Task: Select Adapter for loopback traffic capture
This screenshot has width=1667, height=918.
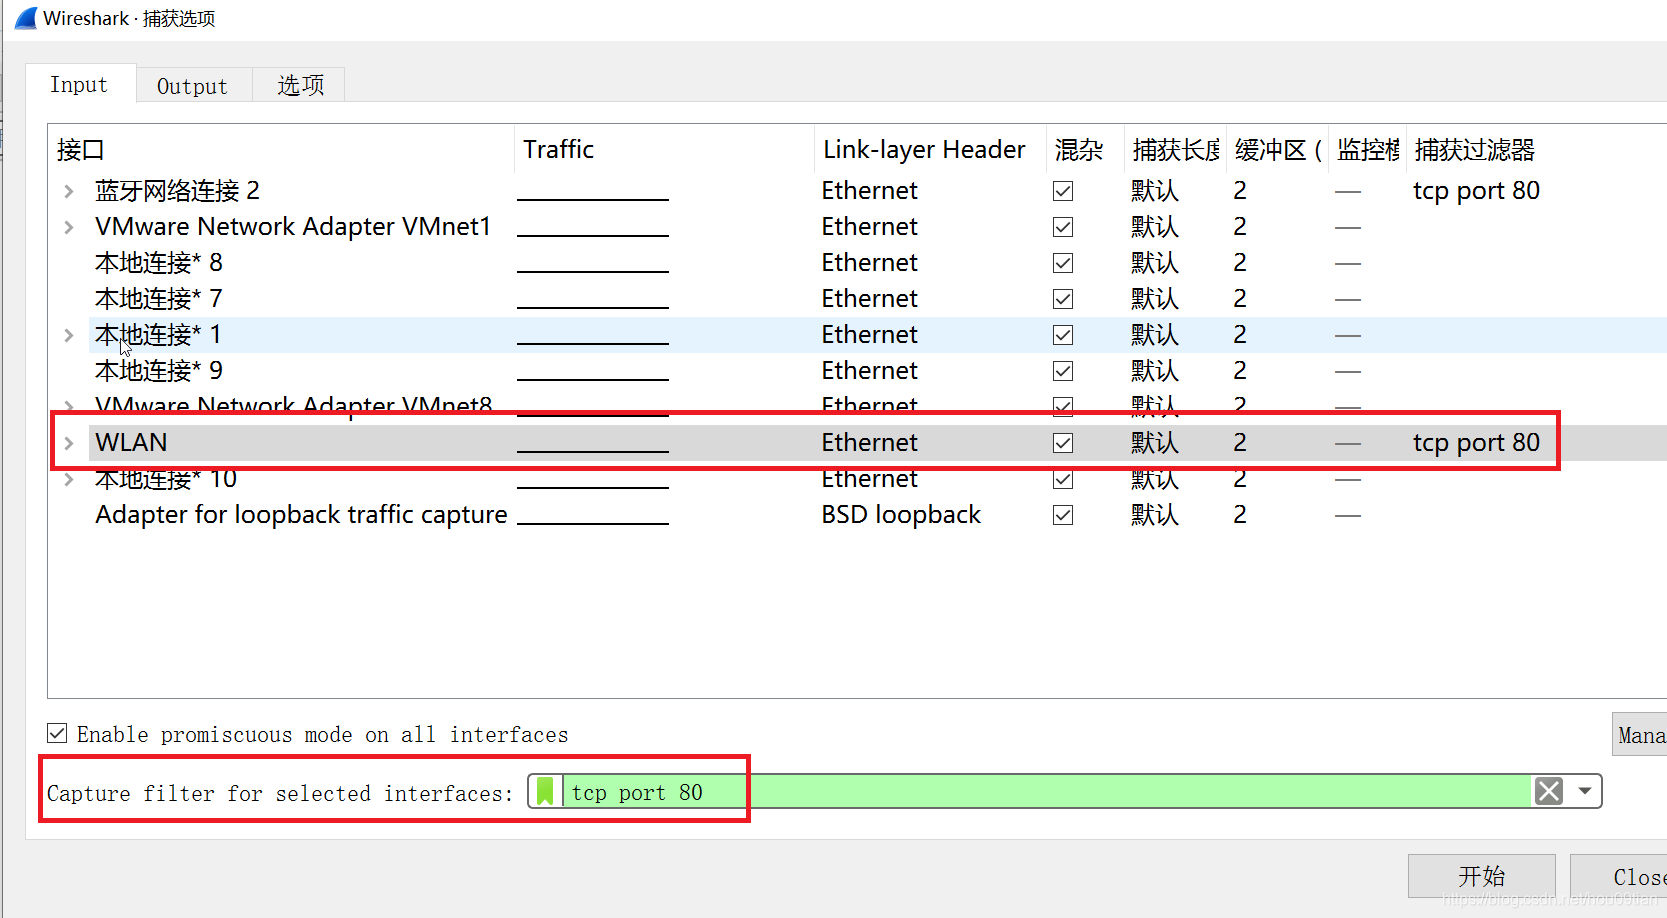Action: click(301, 515)
